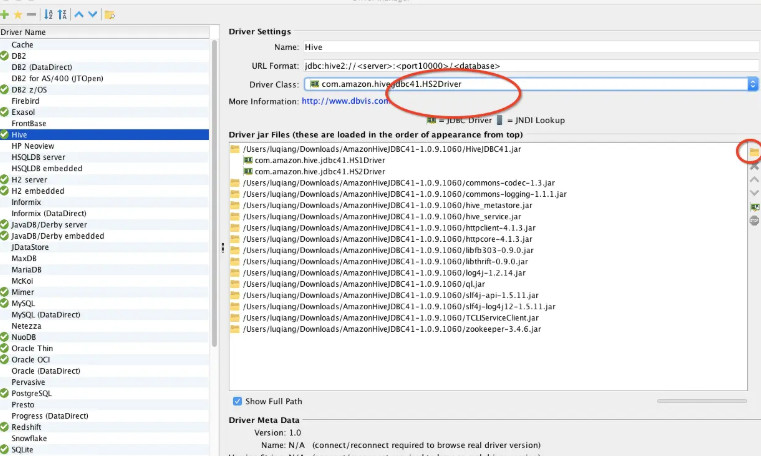
Task: Open the dbvis.com More Information link
Action: pos(345,101)
